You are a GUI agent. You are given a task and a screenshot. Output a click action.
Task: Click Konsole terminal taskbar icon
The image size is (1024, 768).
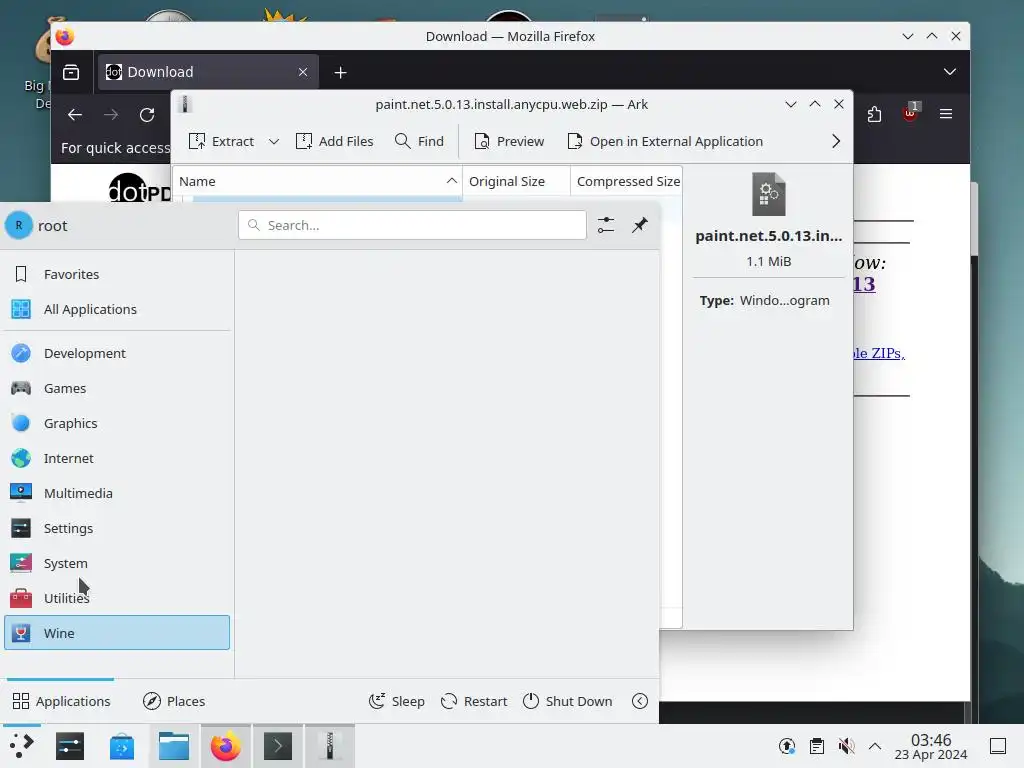278,746
